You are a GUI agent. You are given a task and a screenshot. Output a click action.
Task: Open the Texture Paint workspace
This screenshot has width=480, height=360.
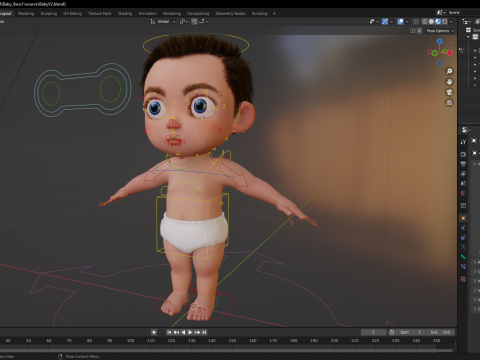click(100, 14)
